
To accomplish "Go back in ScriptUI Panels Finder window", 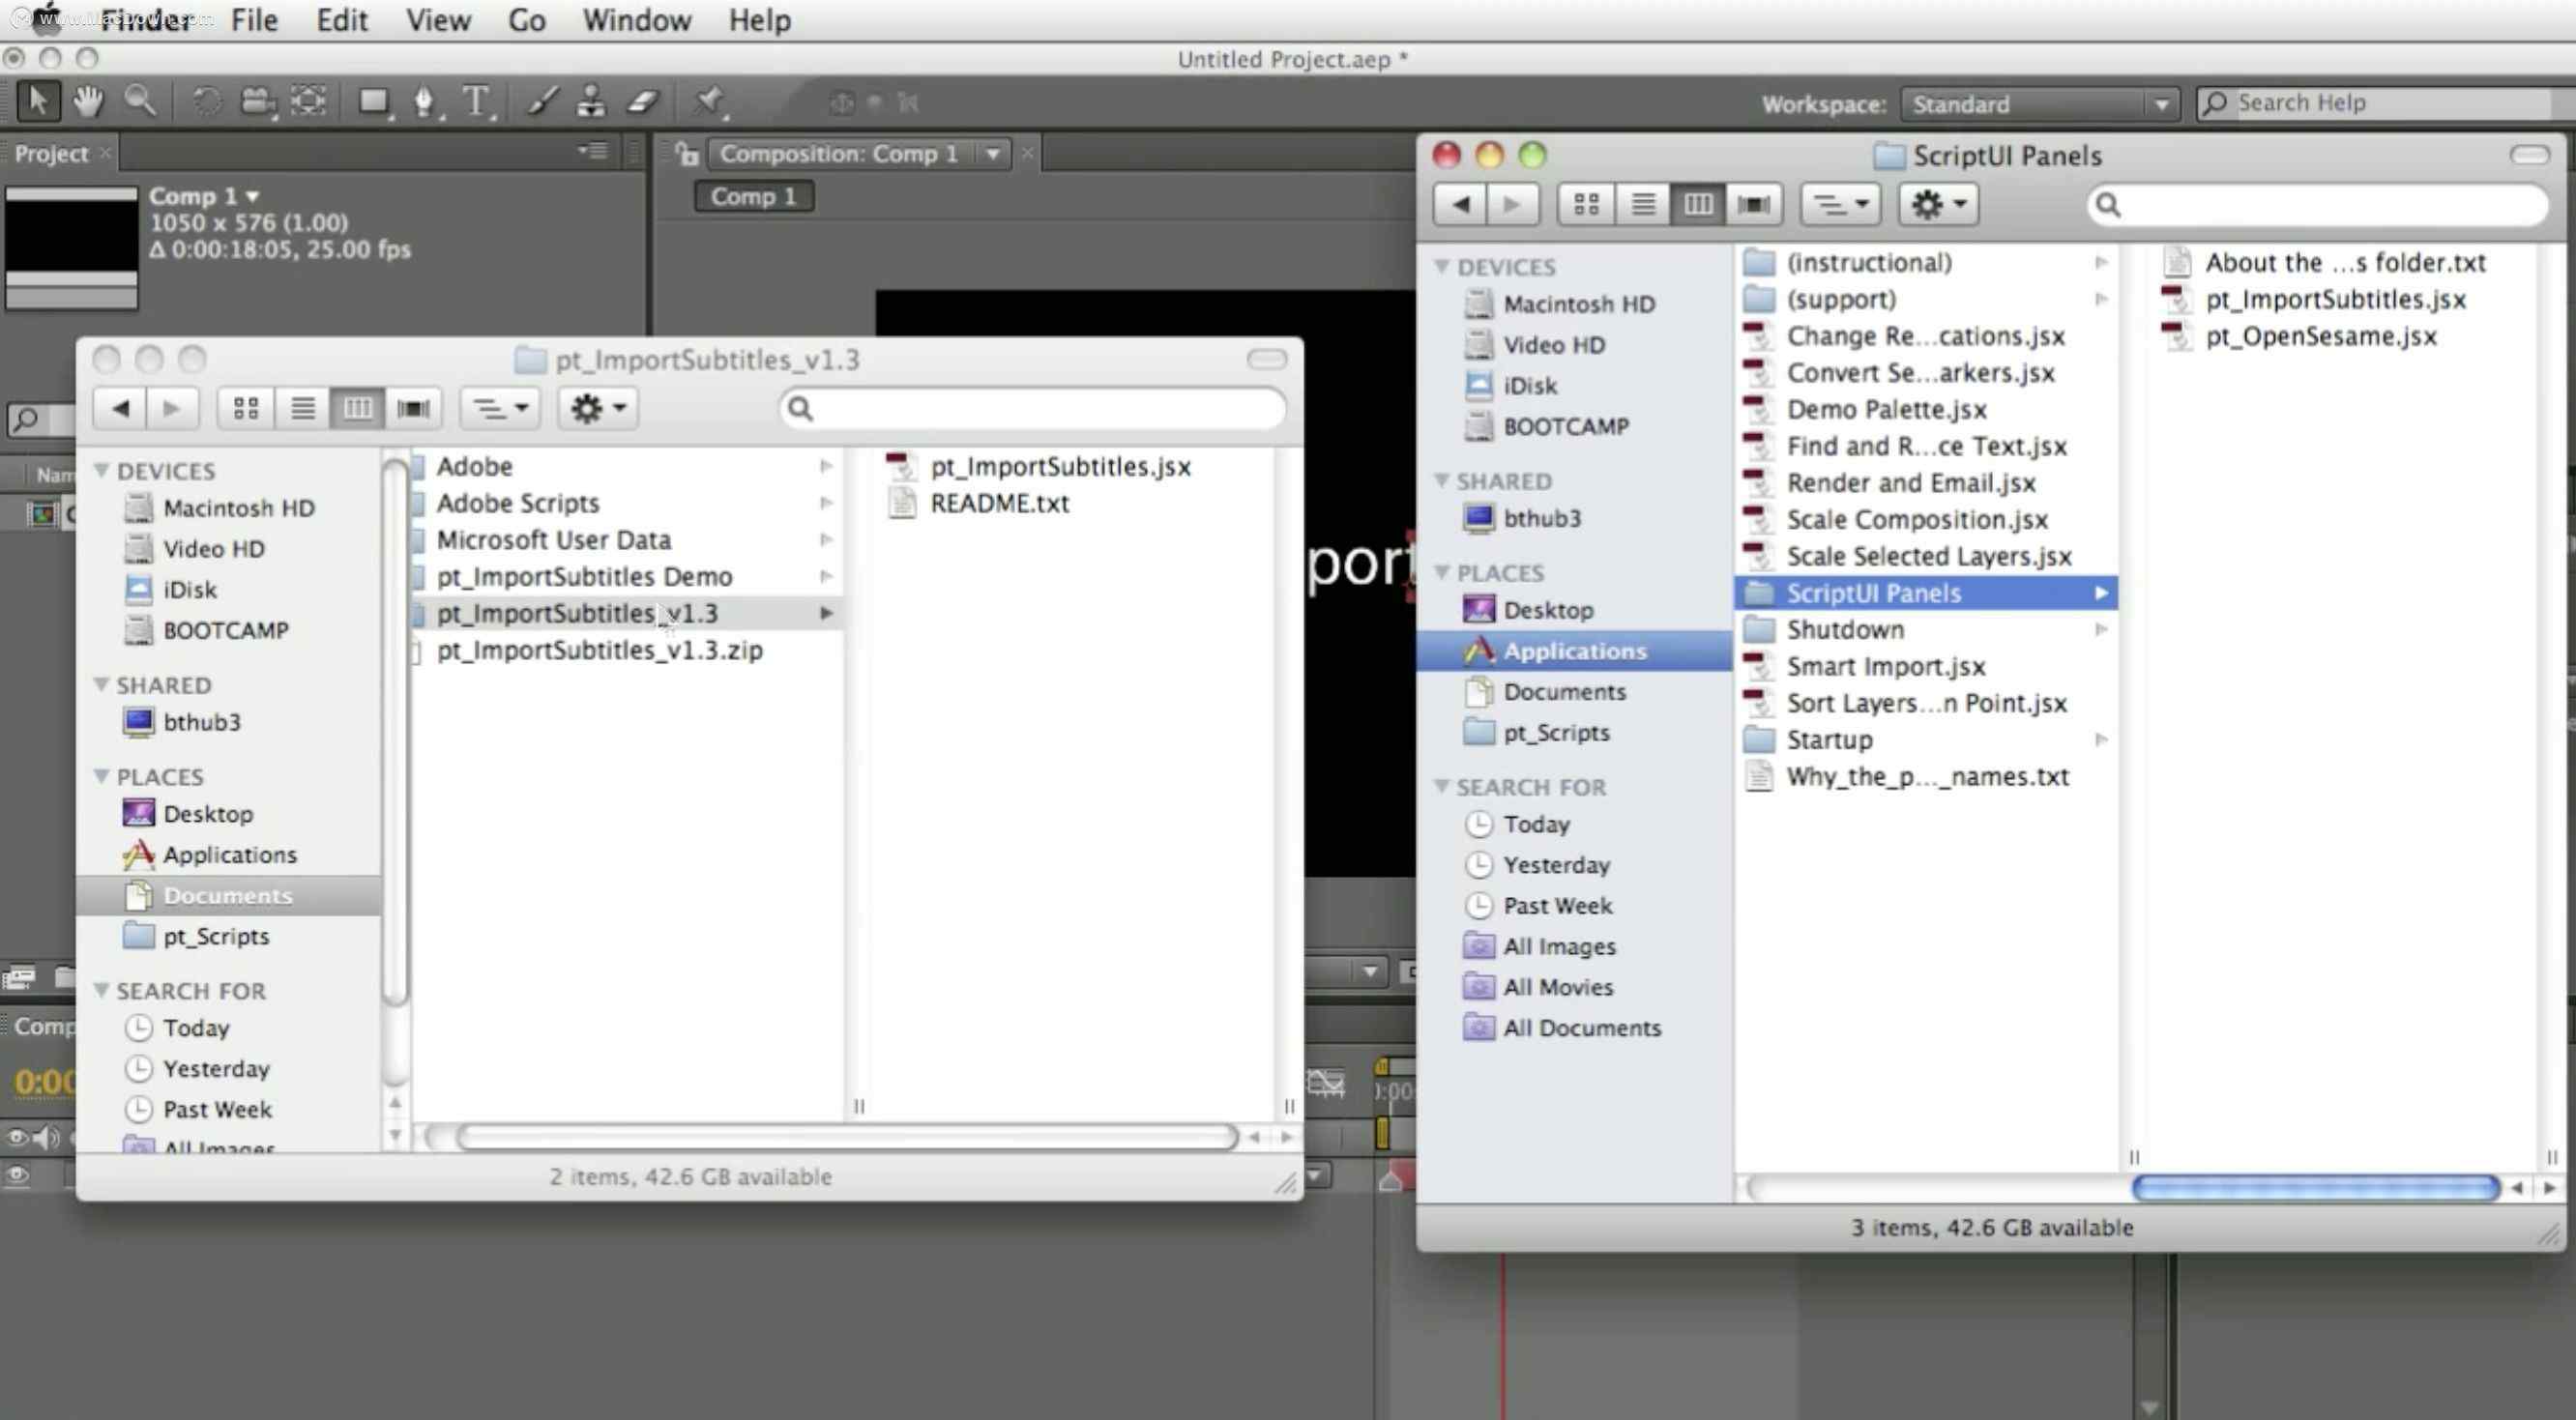I will coord(1460,205).
